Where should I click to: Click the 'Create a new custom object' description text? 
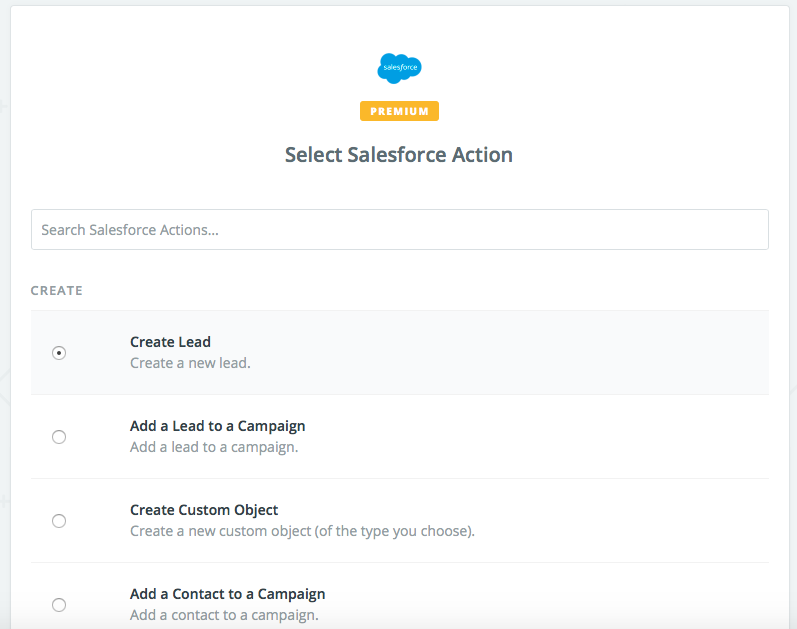pos(302,531)
